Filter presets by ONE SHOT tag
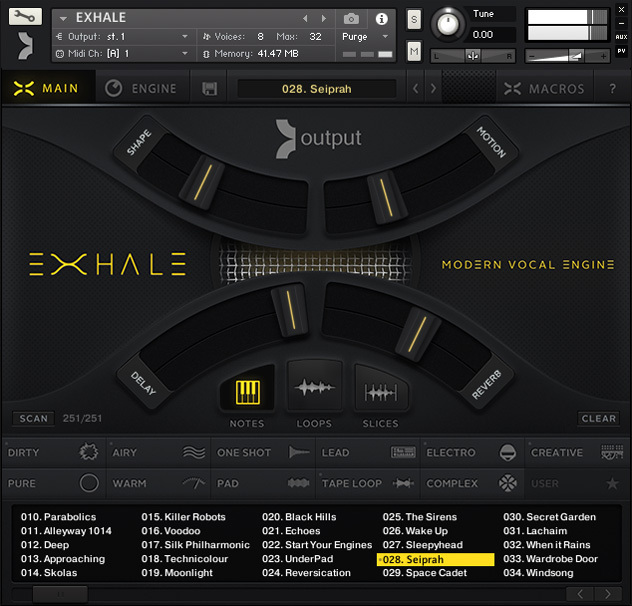 pyautogui.click(x=263, y=452)
